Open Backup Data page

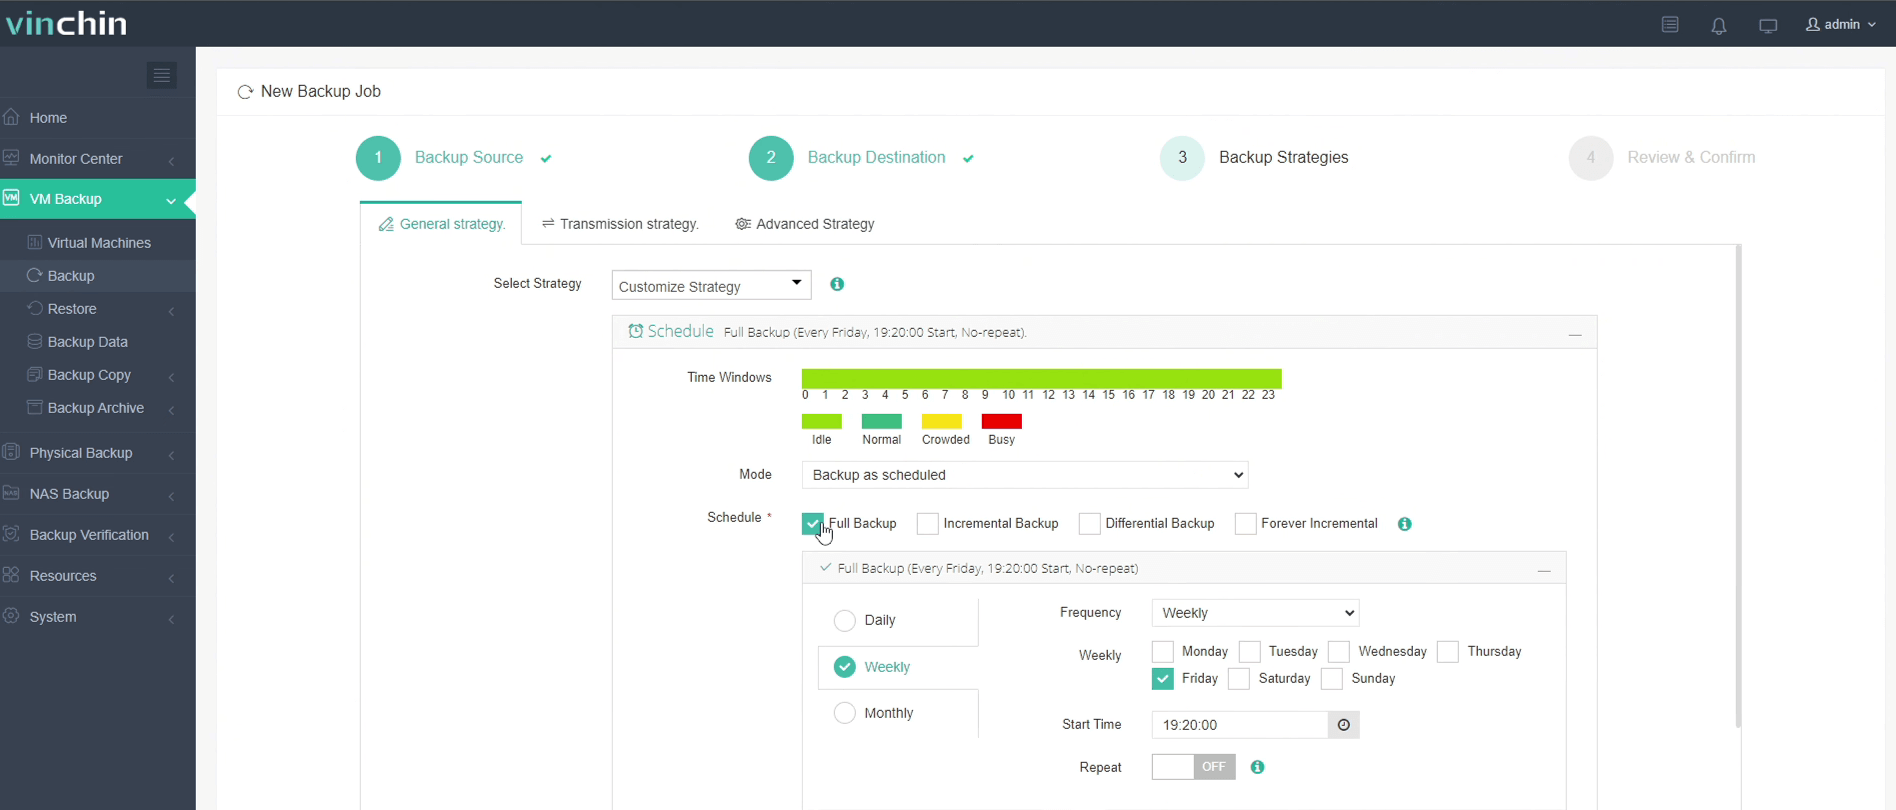pyautogui.click(x=98, y=341)
